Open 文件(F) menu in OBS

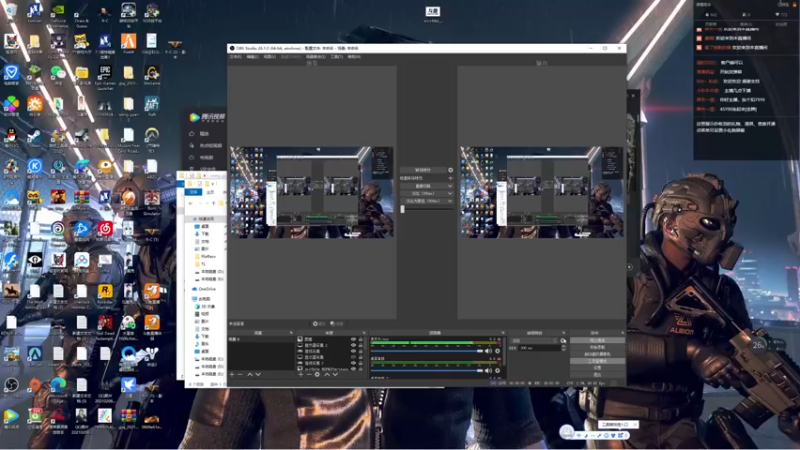click(x=235, y=57)
